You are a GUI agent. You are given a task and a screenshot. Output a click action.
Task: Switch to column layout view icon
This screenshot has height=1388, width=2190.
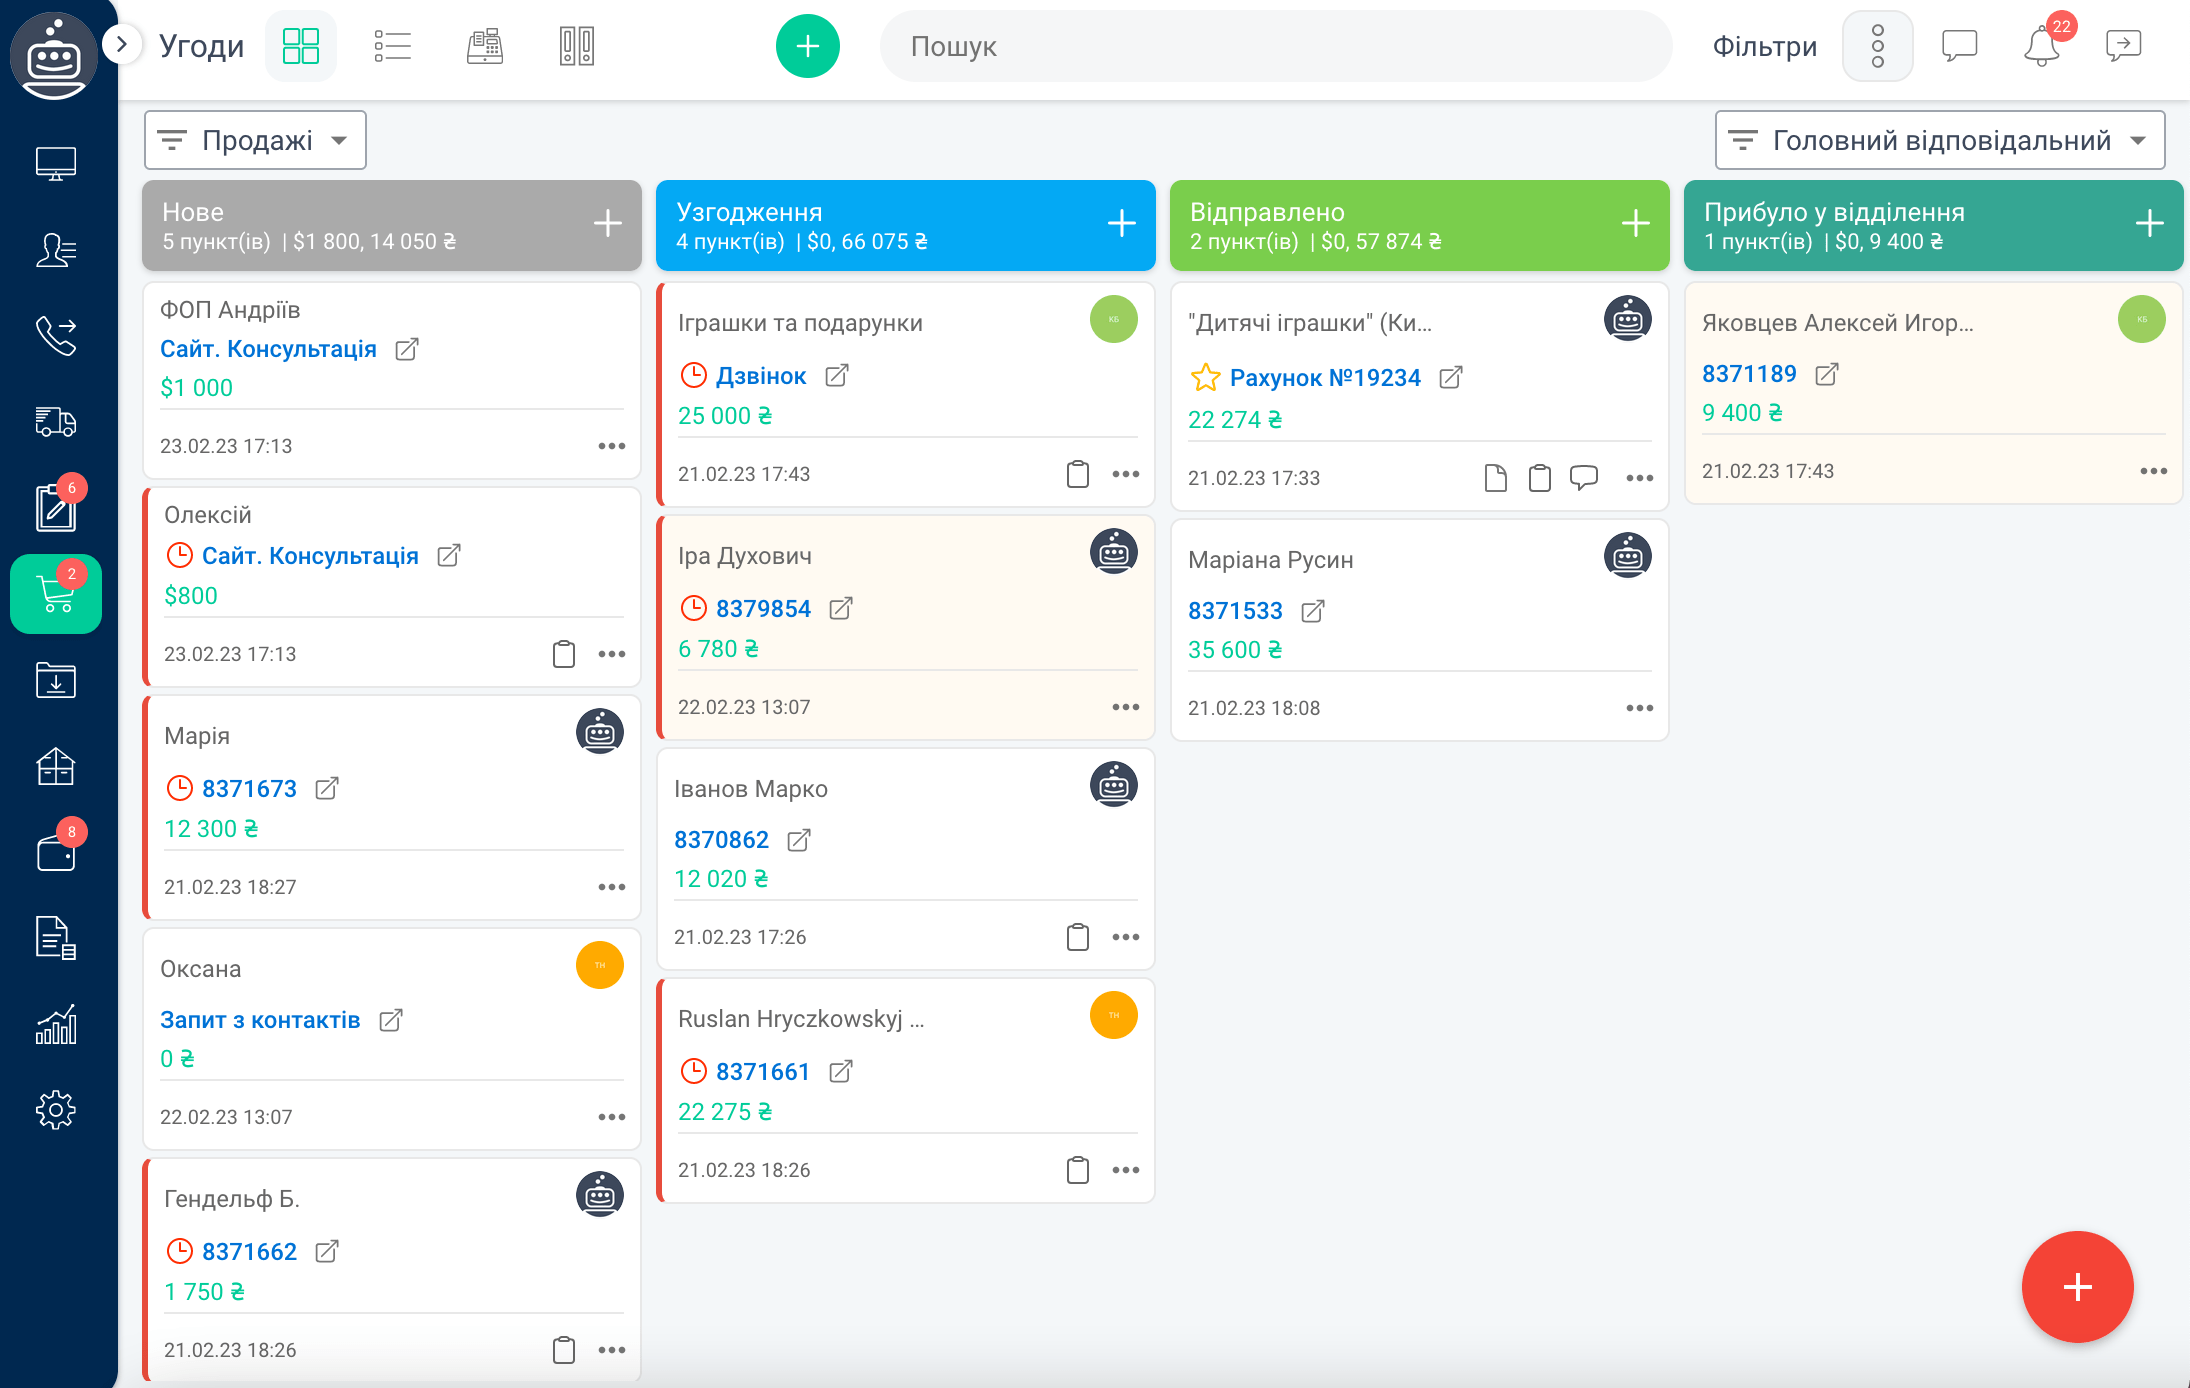[577, 46]
